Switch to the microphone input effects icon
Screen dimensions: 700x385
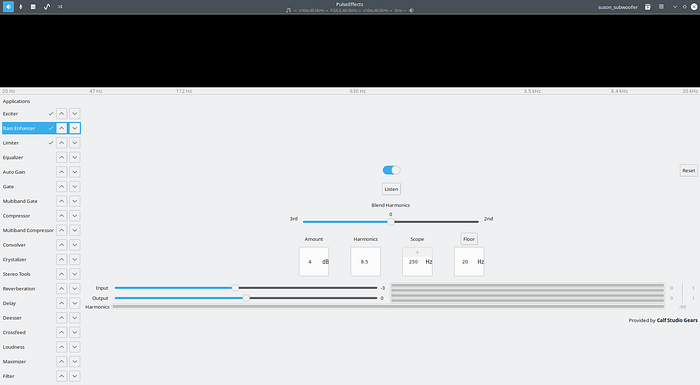point(21,7)
